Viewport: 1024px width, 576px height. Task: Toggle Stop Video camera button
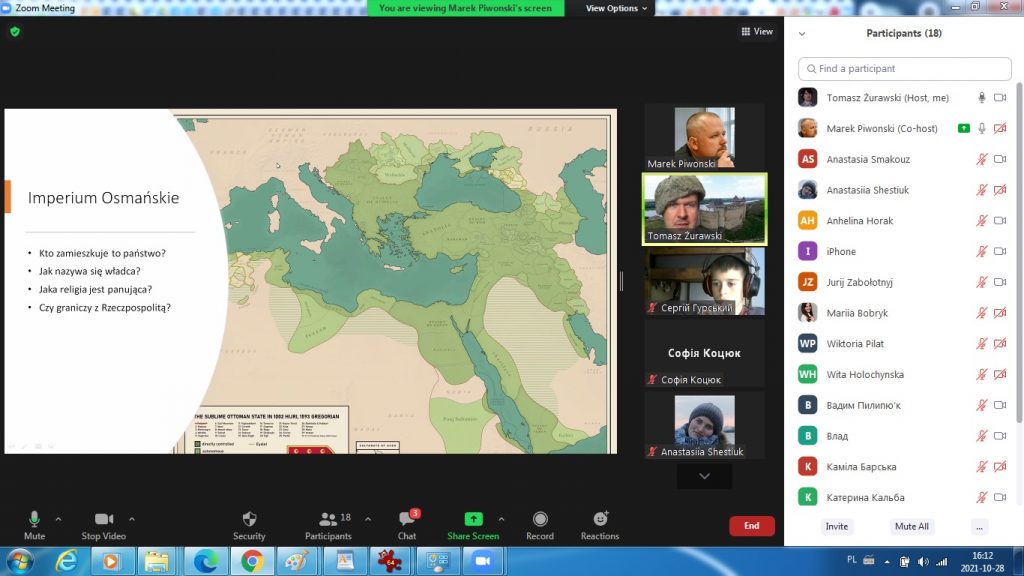point(103,520)
